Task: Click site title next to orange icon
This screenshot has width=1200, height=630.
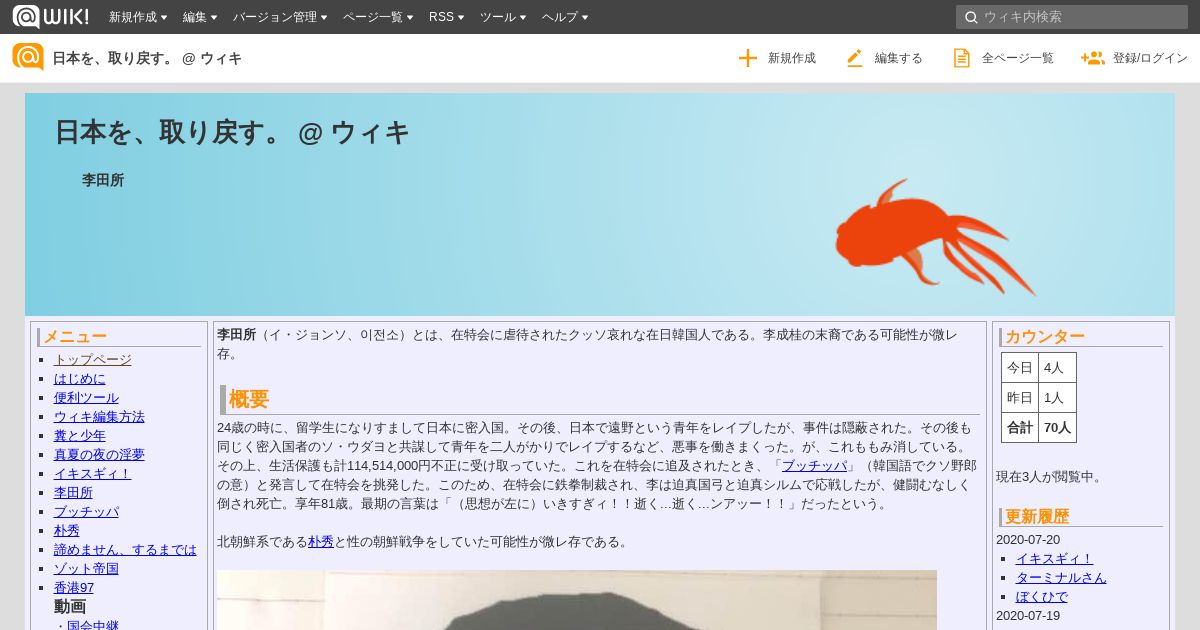Action: (x=147, y=58)
